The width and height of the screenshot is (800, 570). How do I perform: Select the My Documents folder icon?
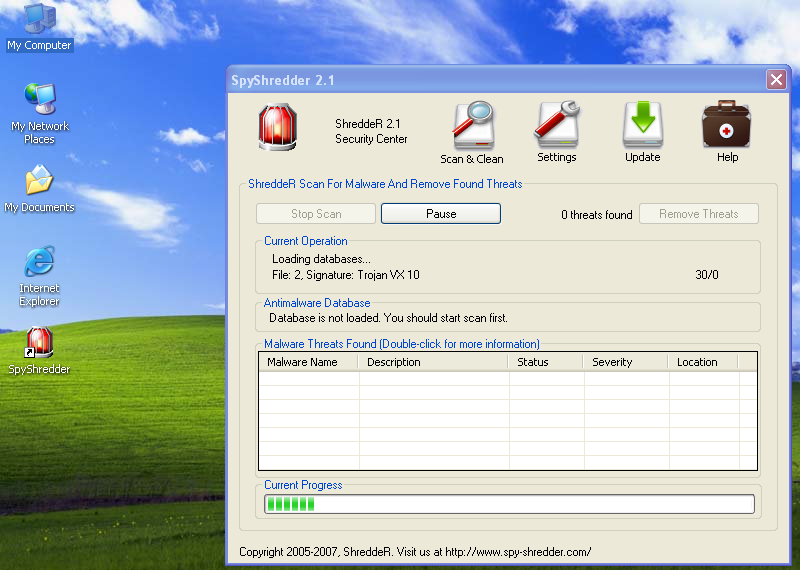coord(39,188)
